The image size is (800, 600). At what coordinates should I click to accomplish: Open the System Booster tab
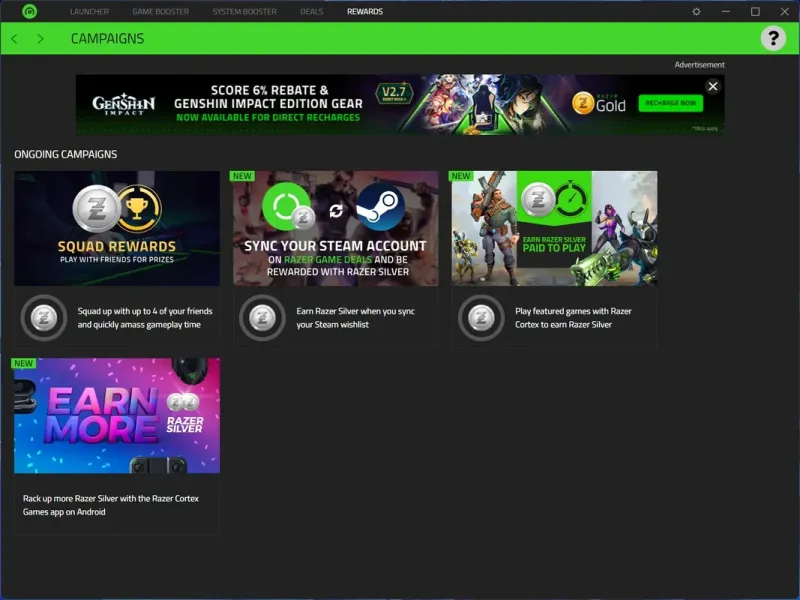click(x=244, y=11)
